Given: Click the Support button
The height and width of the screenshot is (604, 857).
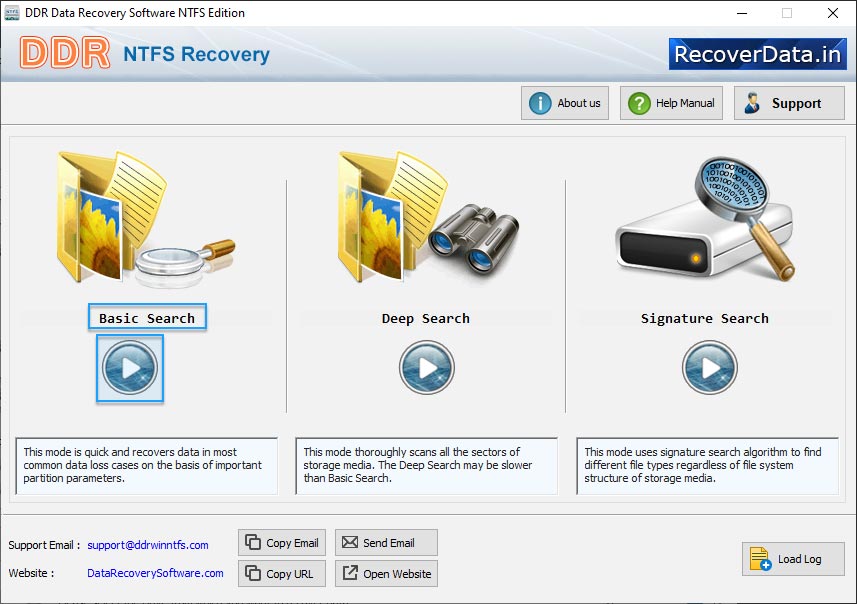Looking at the screenshot, I should coord(789,103).
